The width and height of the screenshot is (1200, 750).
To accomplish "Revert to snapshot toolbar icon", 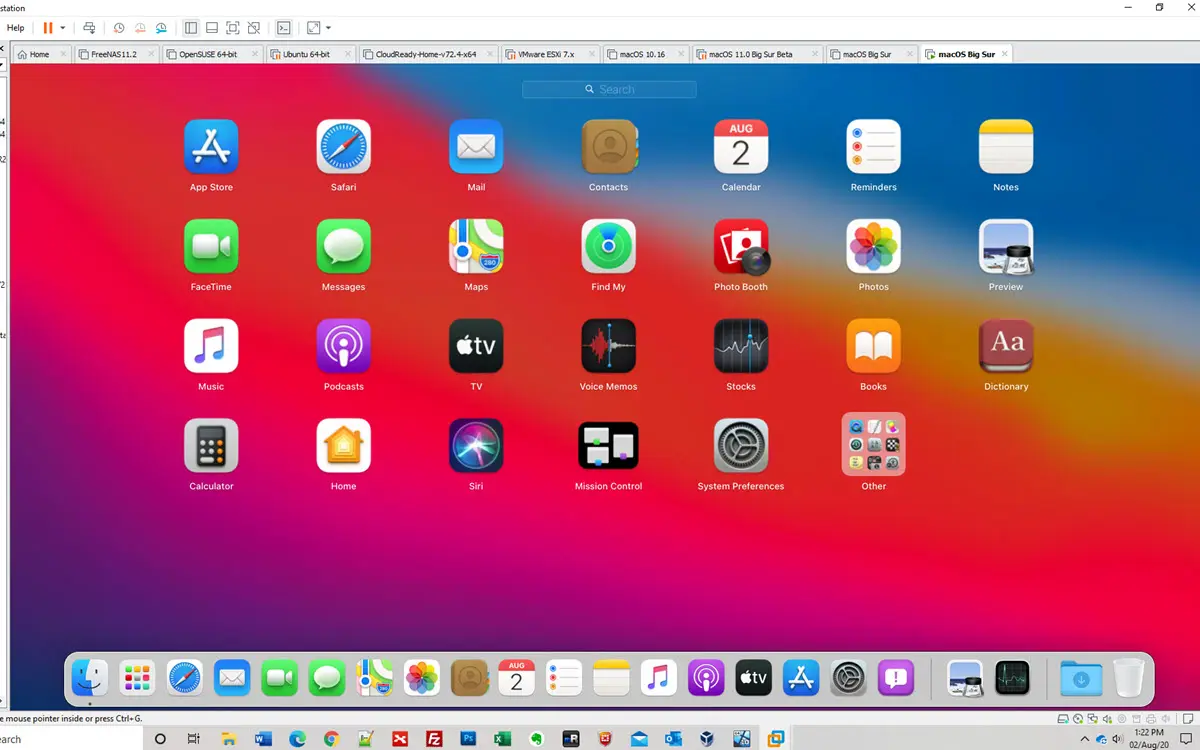I will click(140, 28).
